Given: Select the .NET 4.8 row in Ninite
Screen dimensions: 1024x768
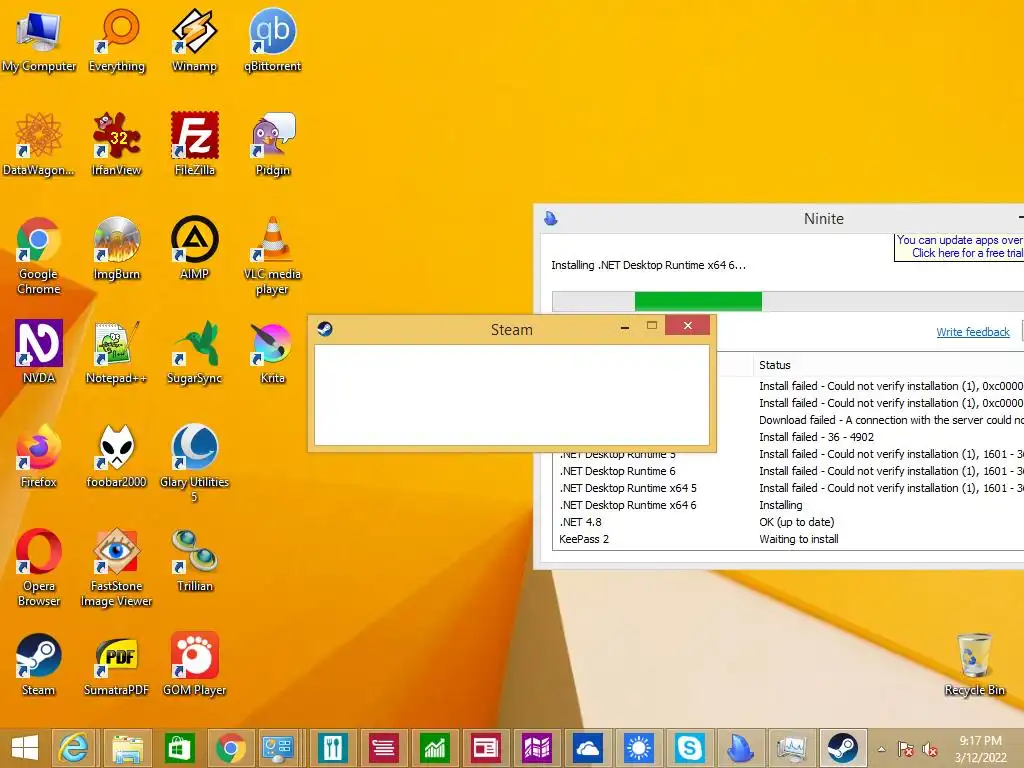Looking at the screenshot, I should 788,522.
